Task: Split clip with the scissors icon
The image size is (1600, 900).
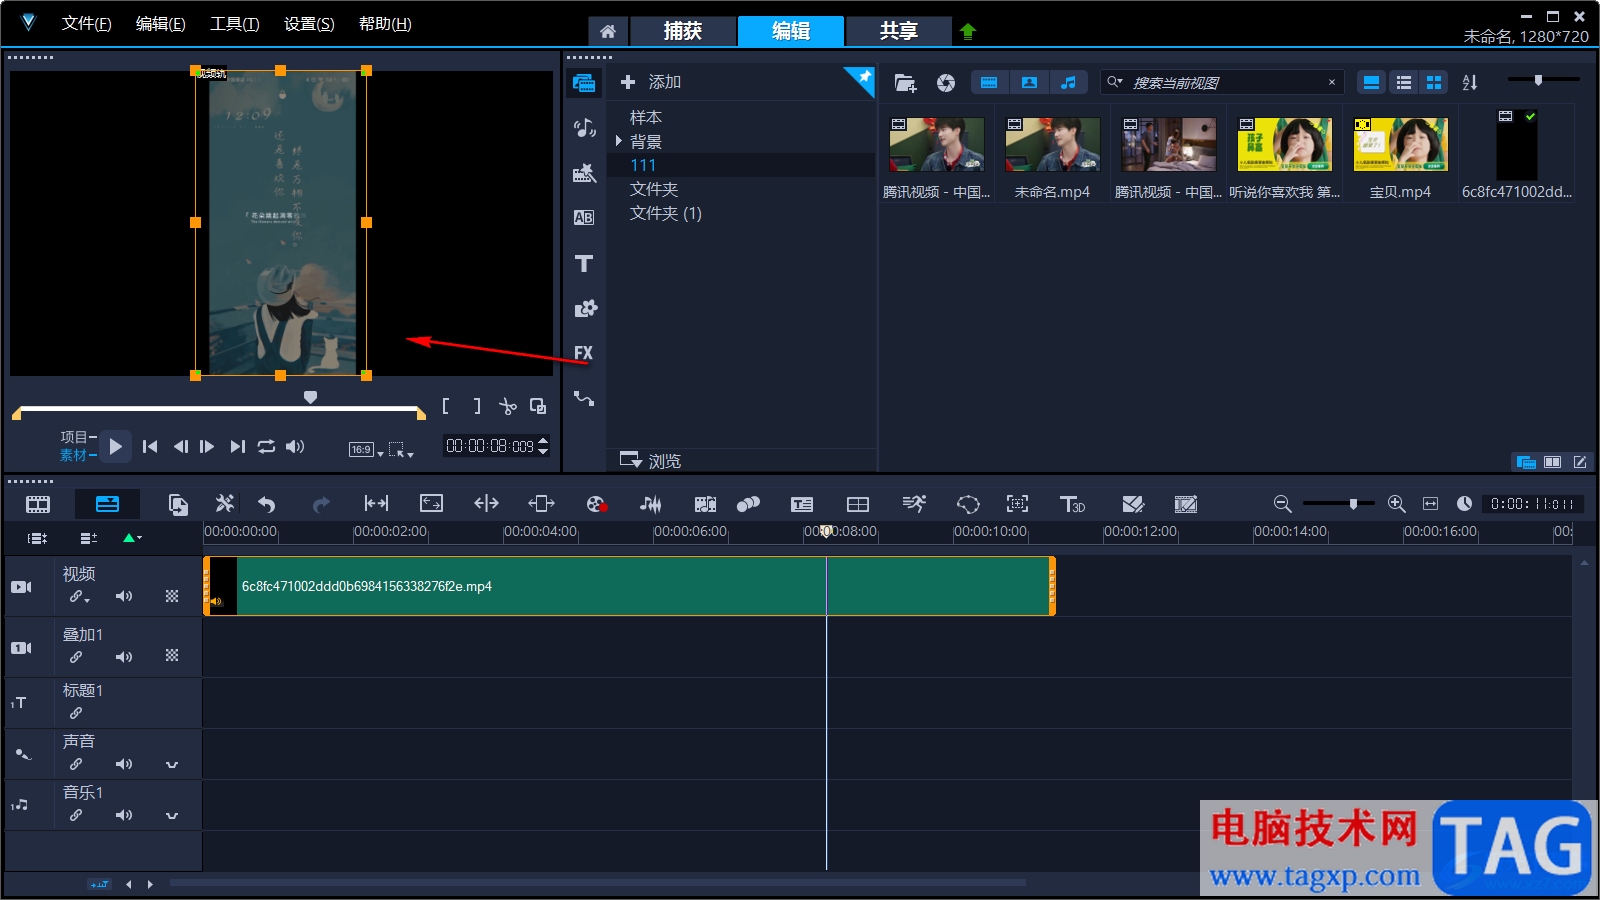Action: pos(508,406)
